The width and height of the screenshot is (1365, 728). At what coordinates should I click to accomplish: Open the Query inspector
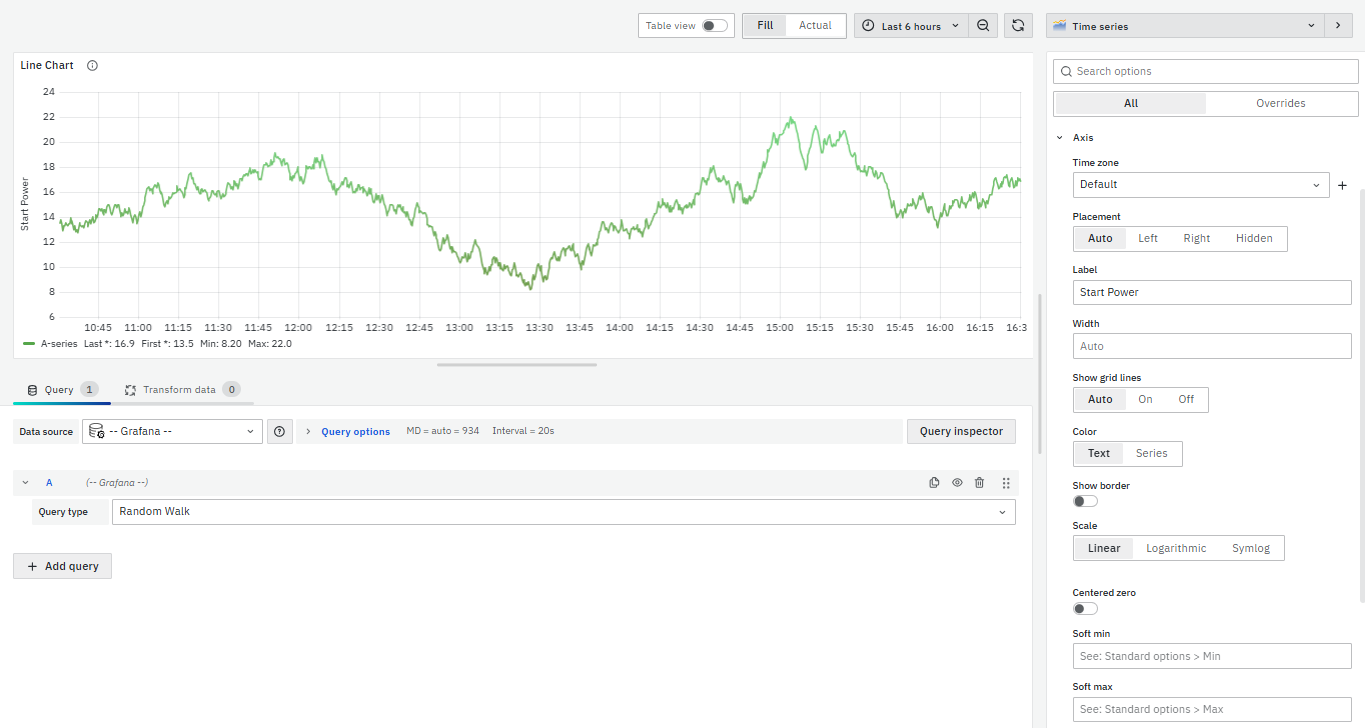[x=960, y=432]
